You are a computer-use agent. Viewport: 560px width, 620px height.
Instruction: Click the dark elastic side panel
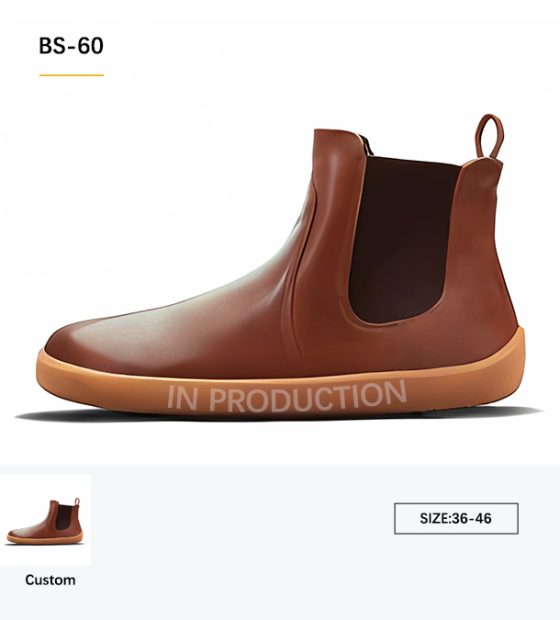pos(403,237)
